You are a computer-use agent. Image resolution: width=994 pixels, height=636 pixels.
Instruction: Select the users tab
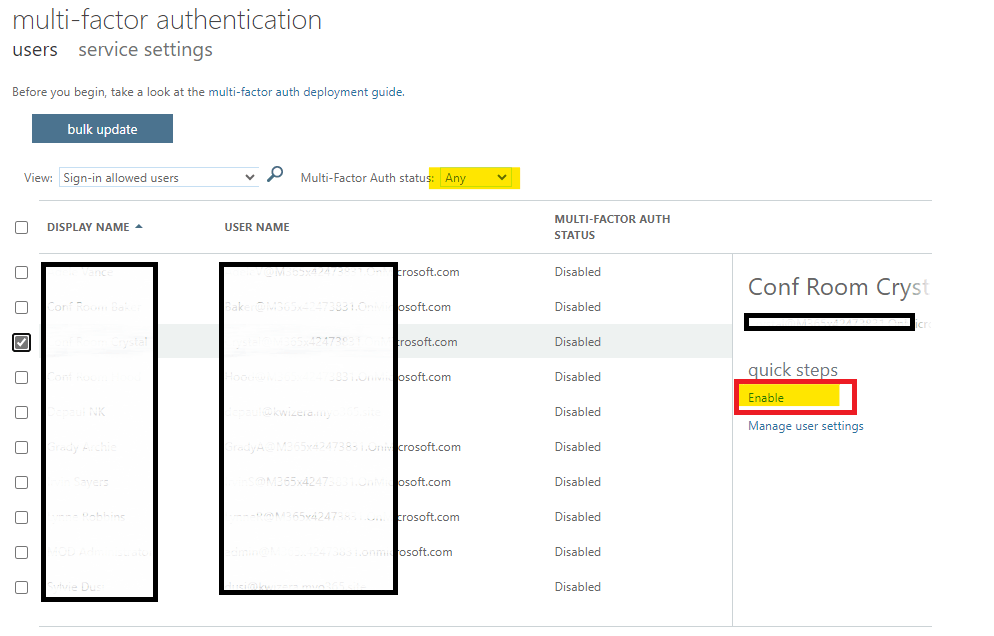pyautogui.click(x=34, y=49)
